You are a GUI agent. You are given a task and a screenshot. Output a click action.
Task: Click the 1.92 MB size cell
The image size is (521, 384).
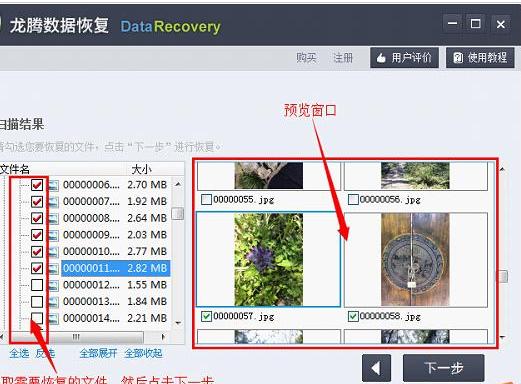[x=147, y=201]
